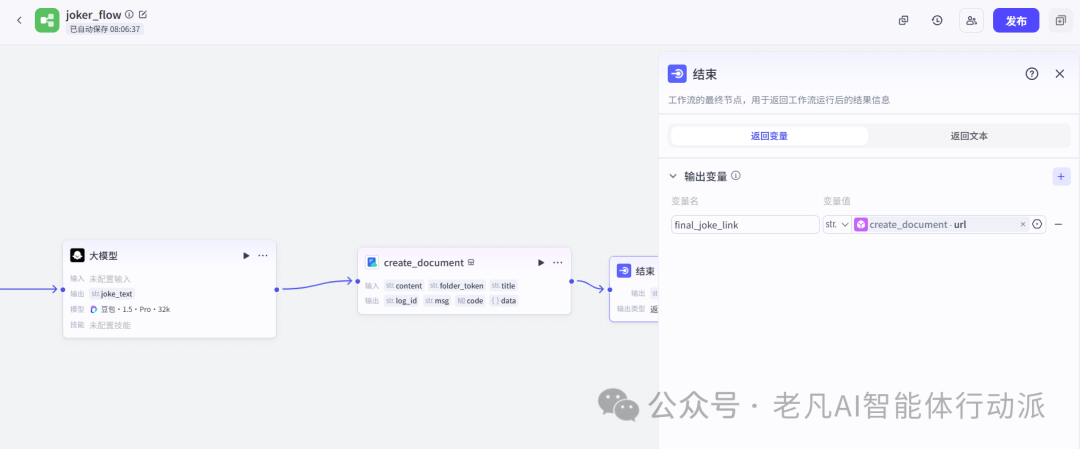Click the data output tag
This screenshot has height=449, width=1080.
click(x=503, y=301)
